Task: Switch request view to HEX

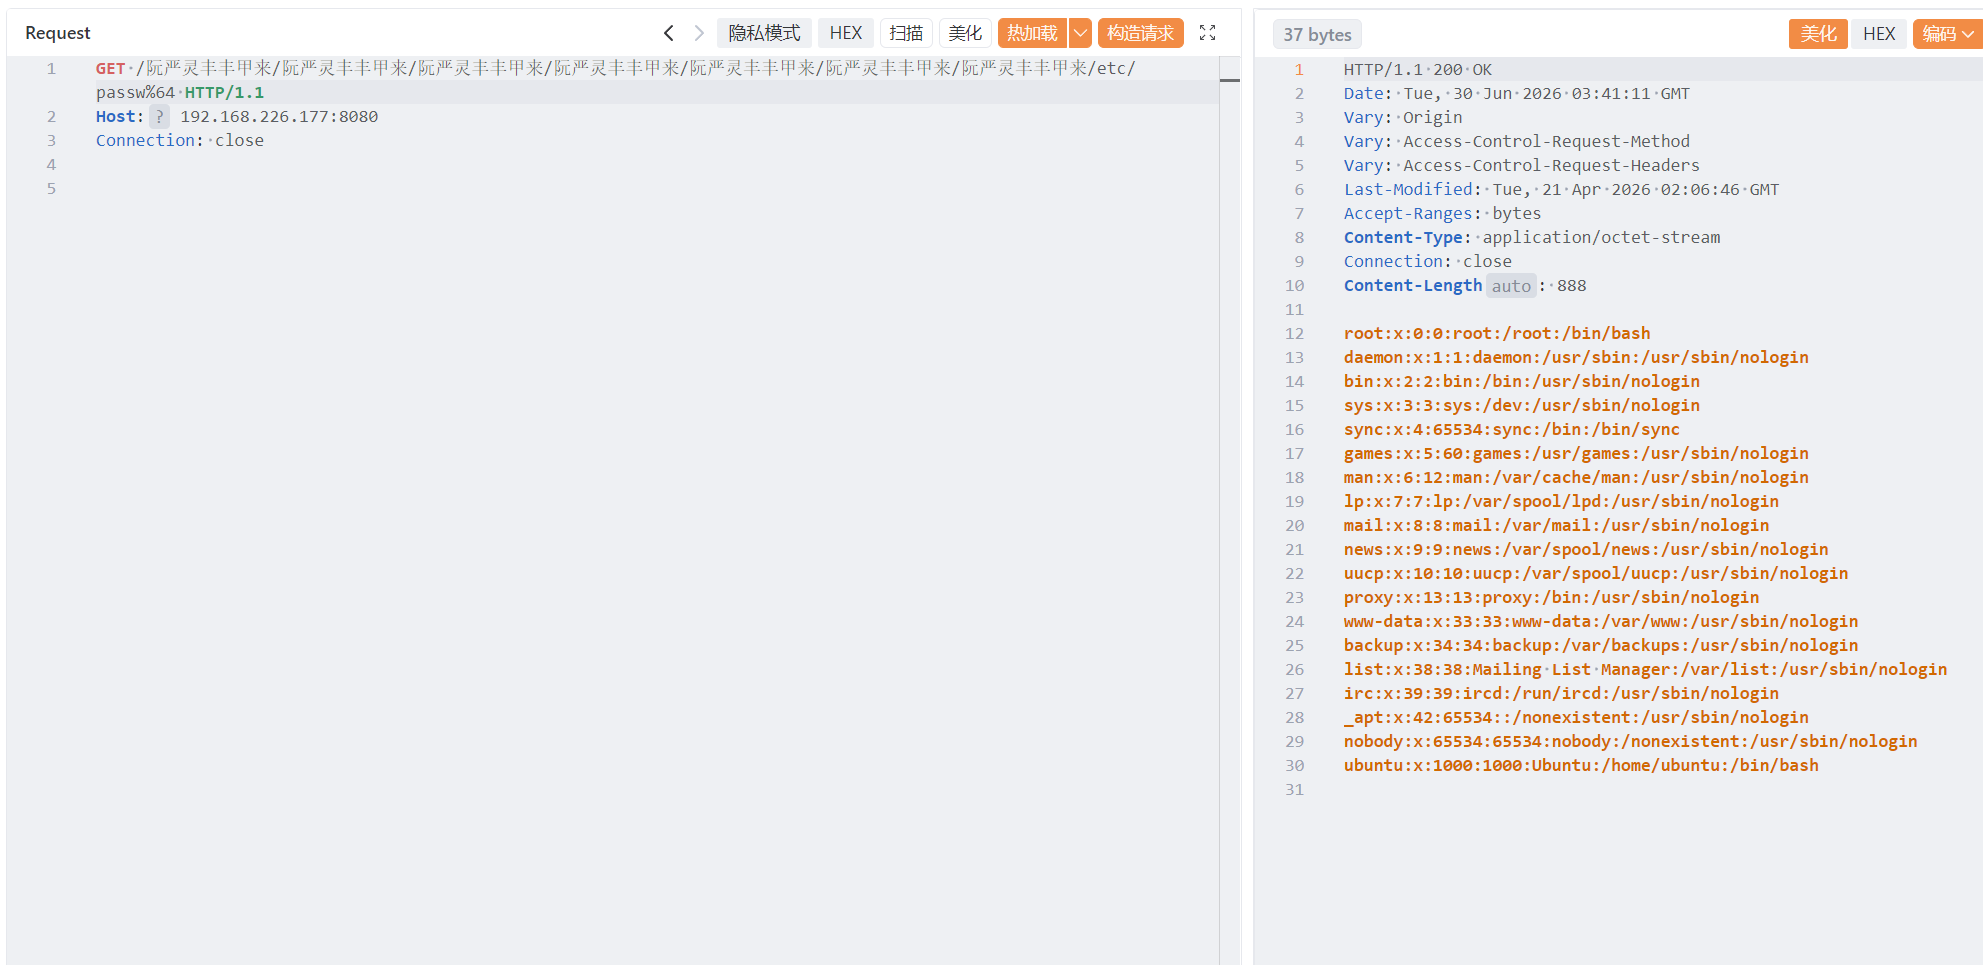Action: click(845, 33)
